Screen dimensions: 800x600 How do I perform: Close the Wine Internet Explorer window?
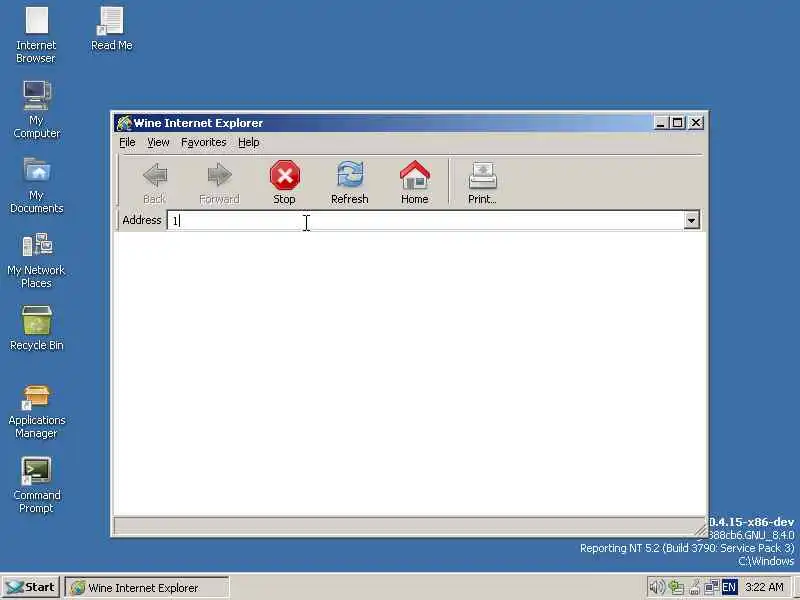(x=696, y=123)
